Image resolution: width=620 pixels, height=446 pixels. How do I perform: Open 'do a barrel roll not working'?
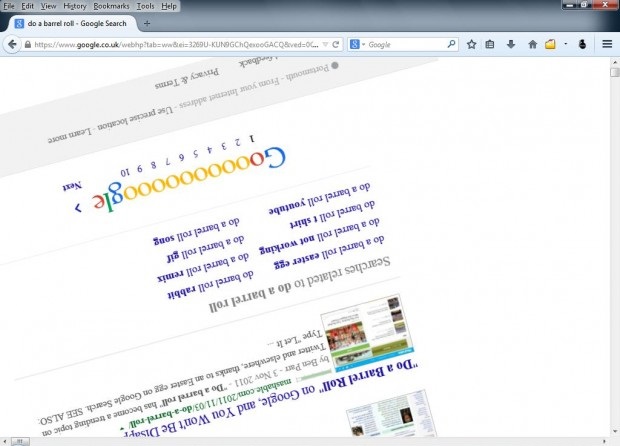(x=319, y=237)
